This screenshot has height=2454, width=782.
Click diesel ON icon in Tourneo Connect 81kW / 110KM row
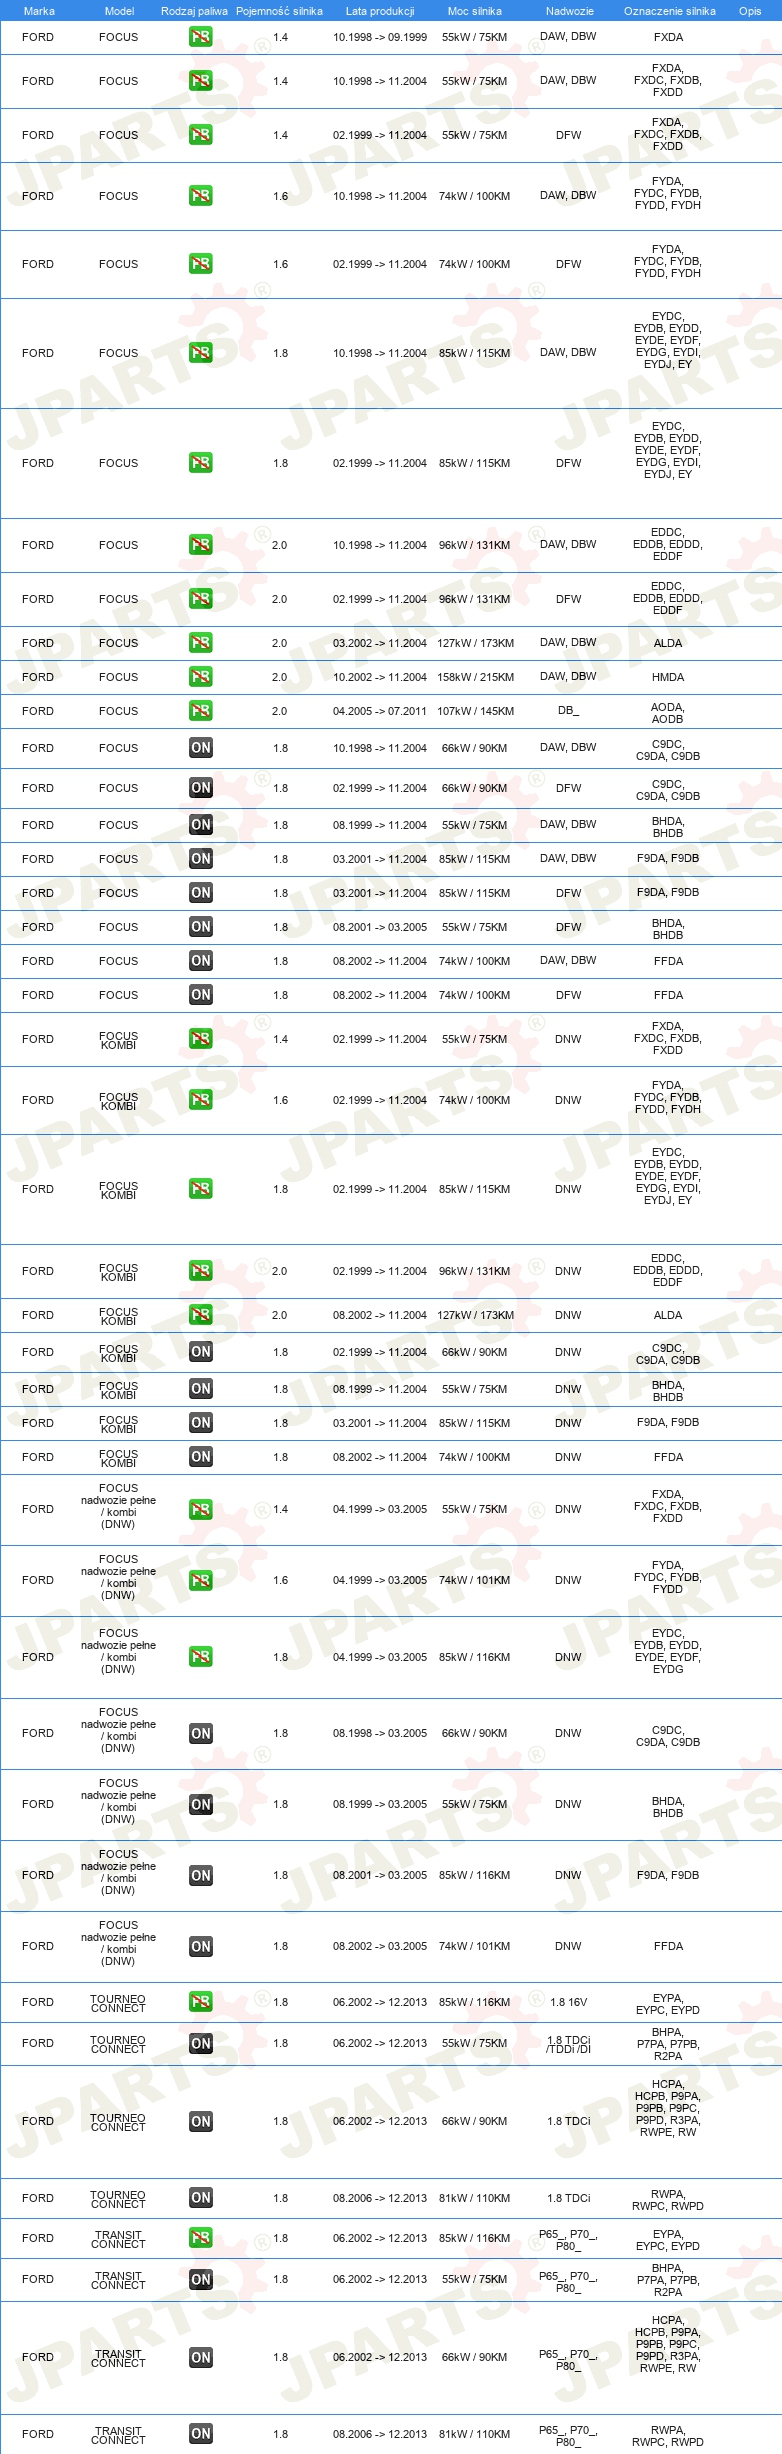[x=200, y=2198]
